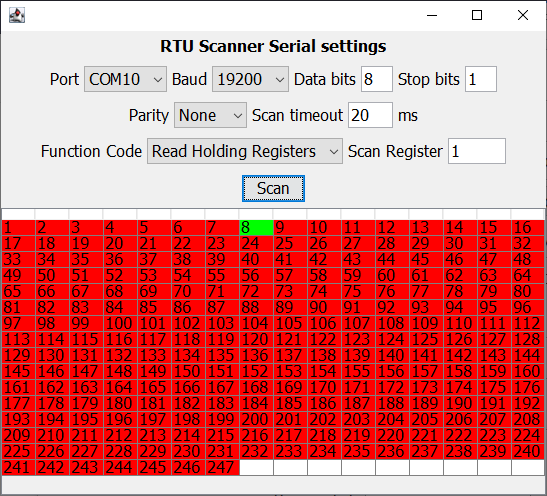The height and width of the screenshot is (496, 547).
Task: Open the Port COM10 dropdown
Action: tap(125, 79)
